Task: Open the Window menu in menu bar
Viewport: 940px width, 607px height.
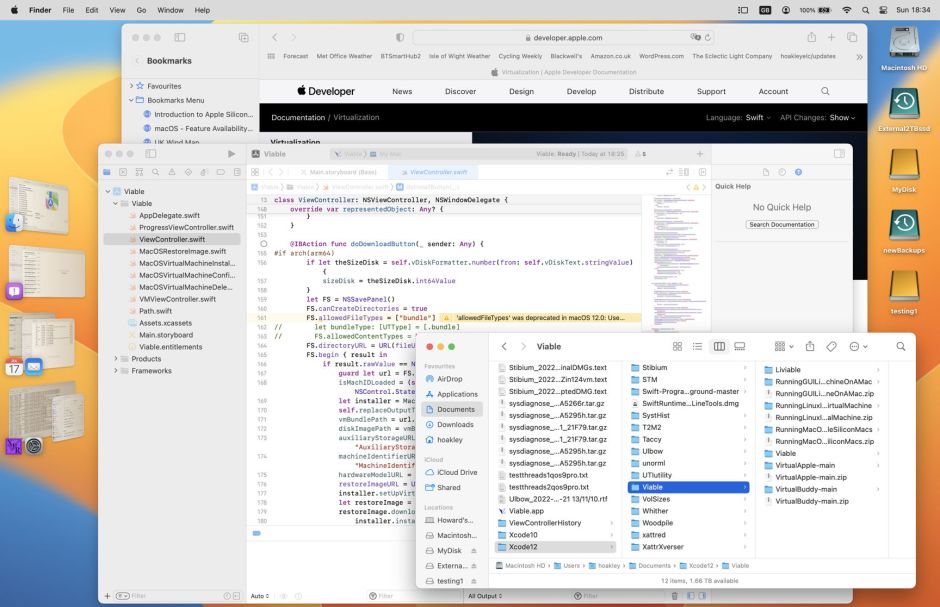Action: pos(170,10)
